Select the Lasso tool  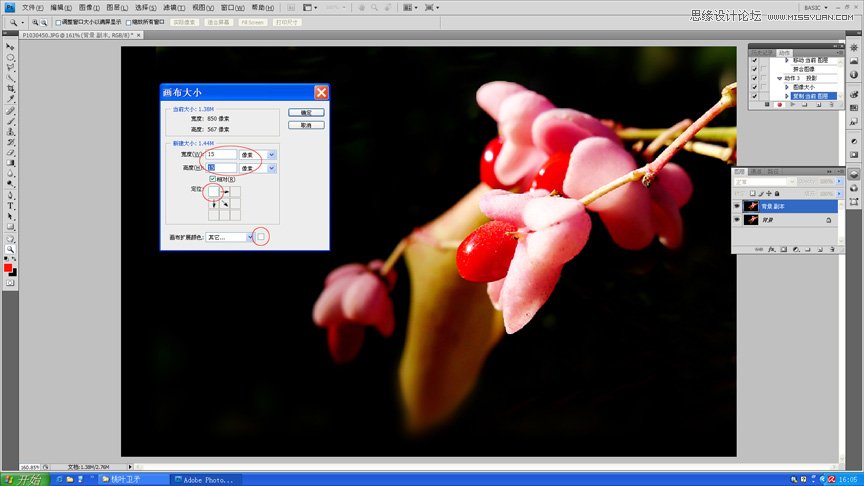10,68
